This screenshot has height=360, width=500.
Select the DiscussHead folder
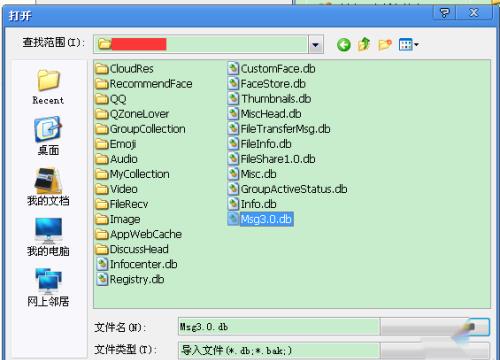pos(132,249)
